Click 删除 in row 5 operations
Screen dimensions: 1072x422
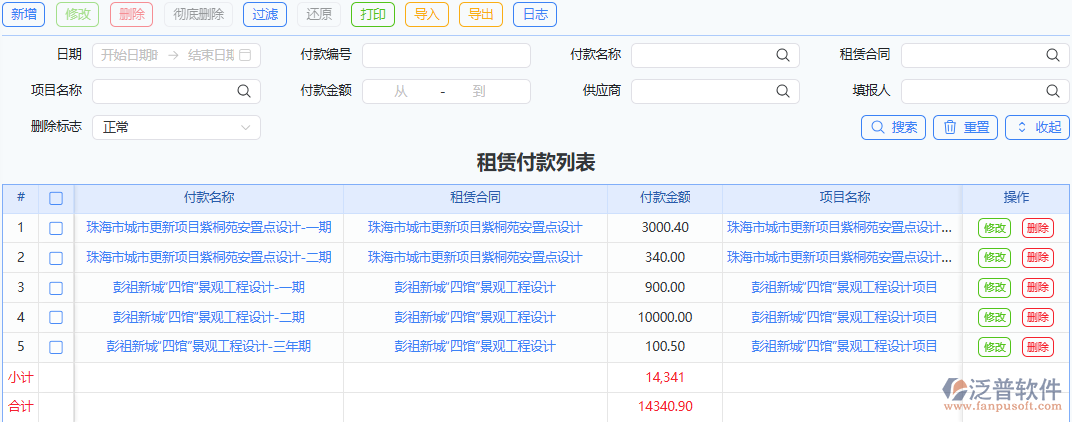click(1038, 347)
